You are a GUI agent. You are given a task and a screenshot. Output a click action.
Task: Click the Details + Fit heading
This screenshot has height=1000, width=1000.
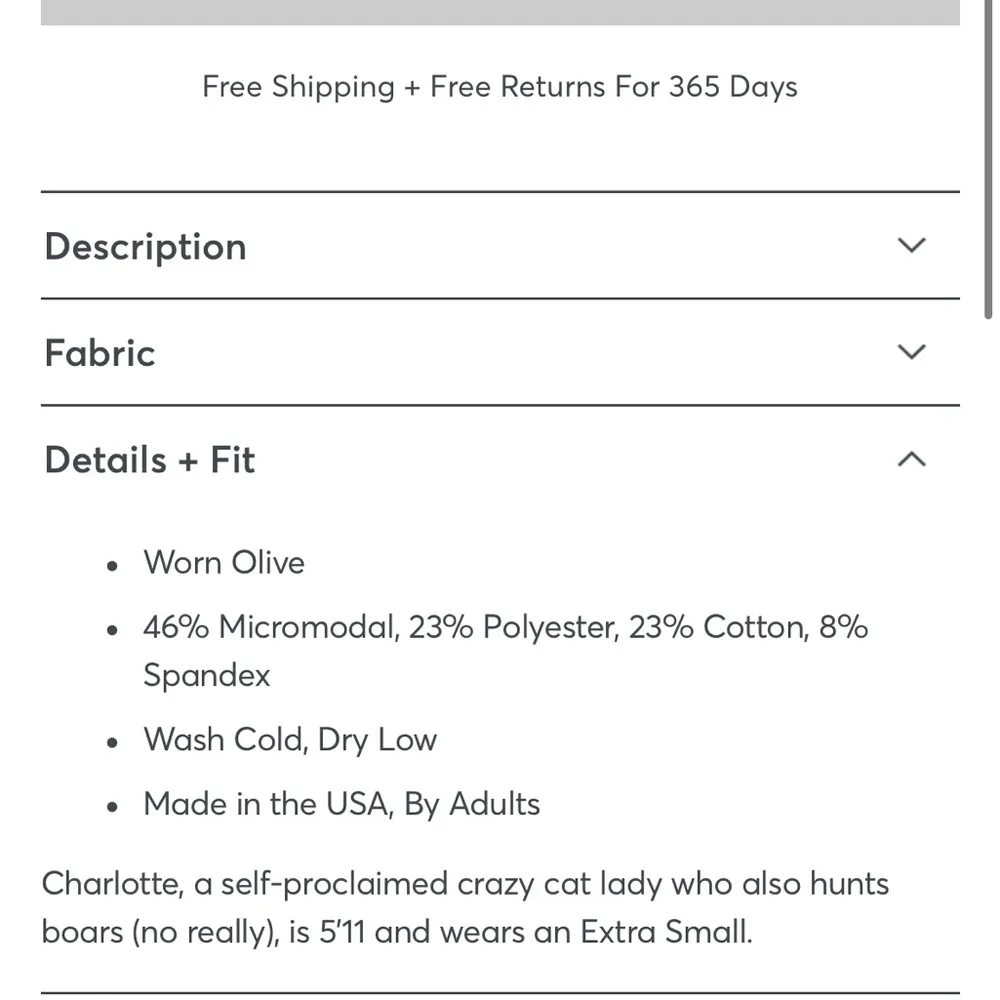tap(150, 460)
